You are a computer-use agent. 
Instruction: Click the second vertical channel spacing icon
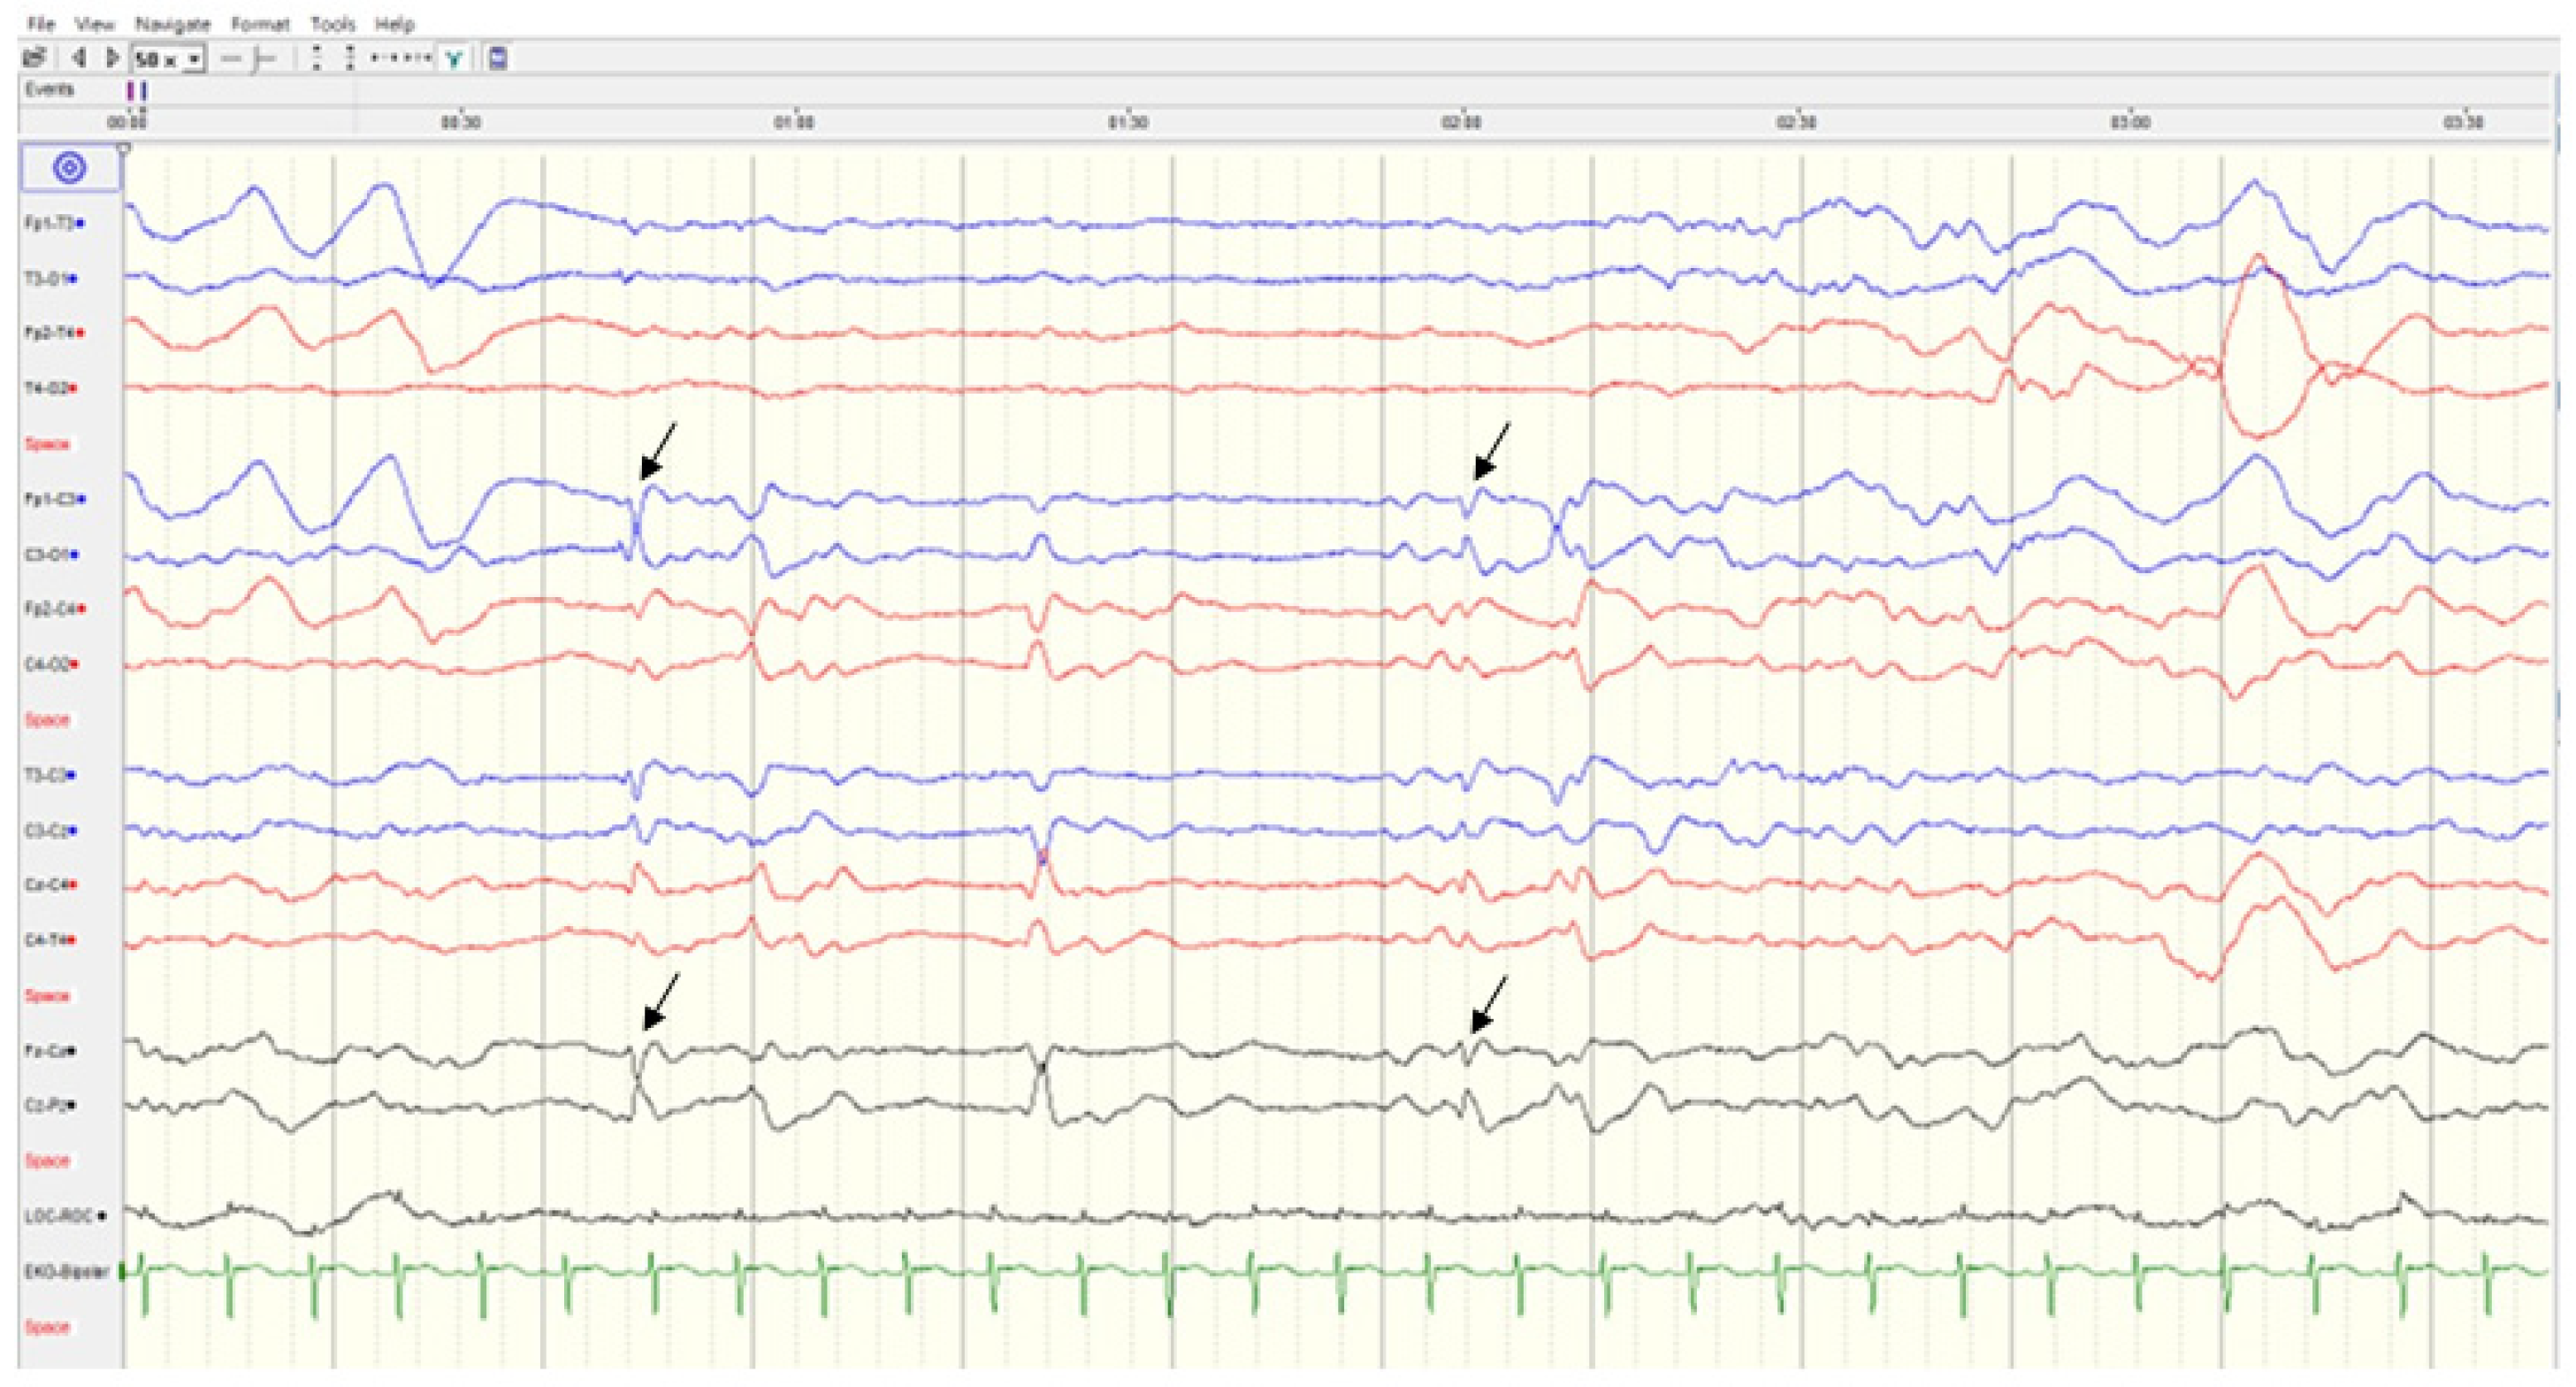tap(349, 59)
